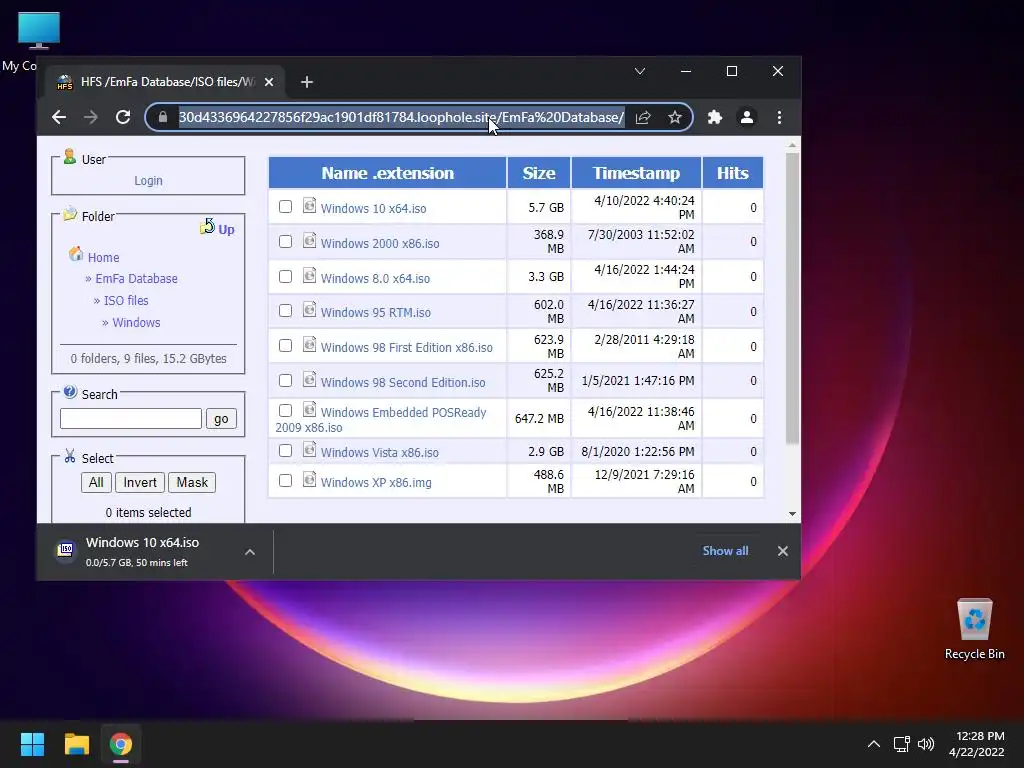Screen dimensions: 1024x768
Task: Open the tab search chevron
Action: [640, 71]
